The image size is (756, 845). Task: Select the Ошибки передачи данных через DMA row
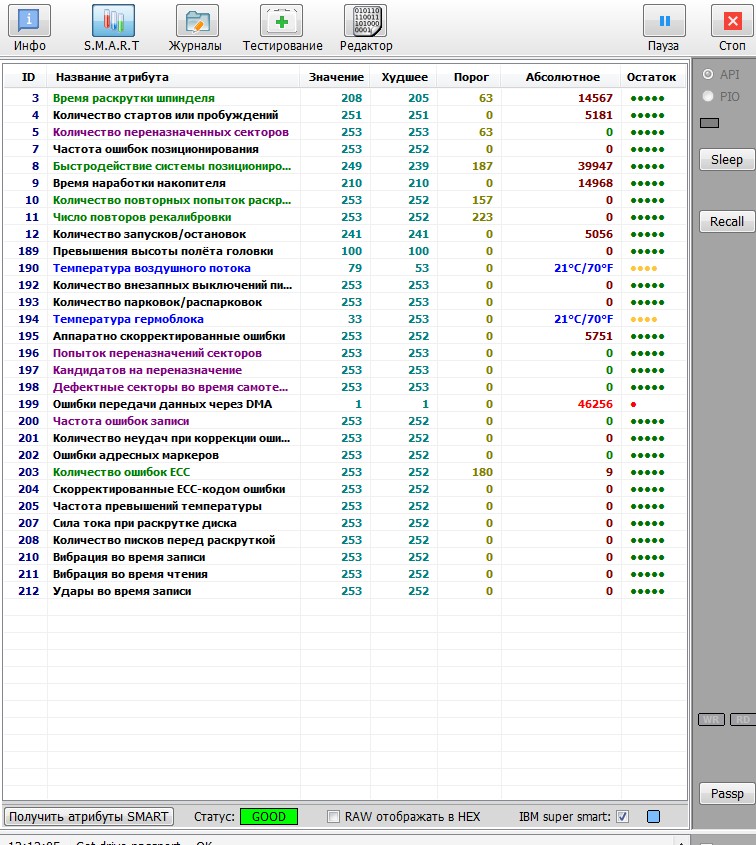point(162,404)
